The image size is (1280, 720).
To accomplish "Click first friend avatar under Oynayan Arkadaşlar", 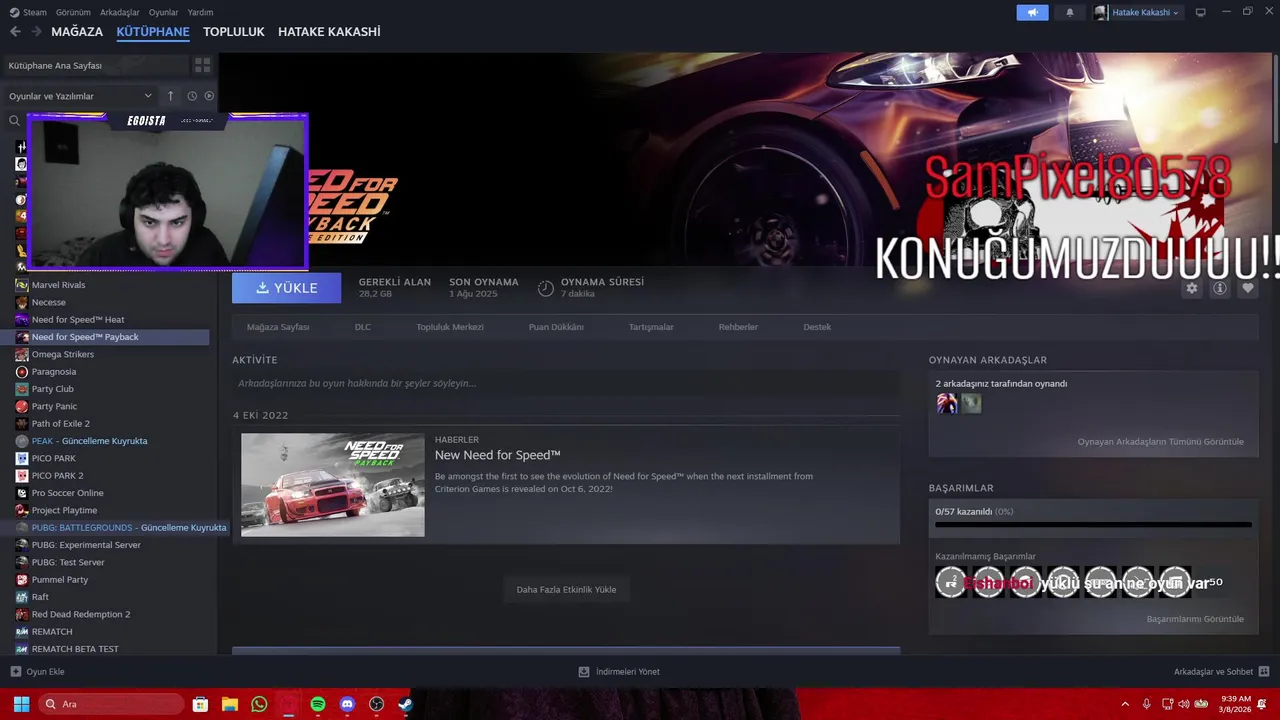I will coord(946,403).
